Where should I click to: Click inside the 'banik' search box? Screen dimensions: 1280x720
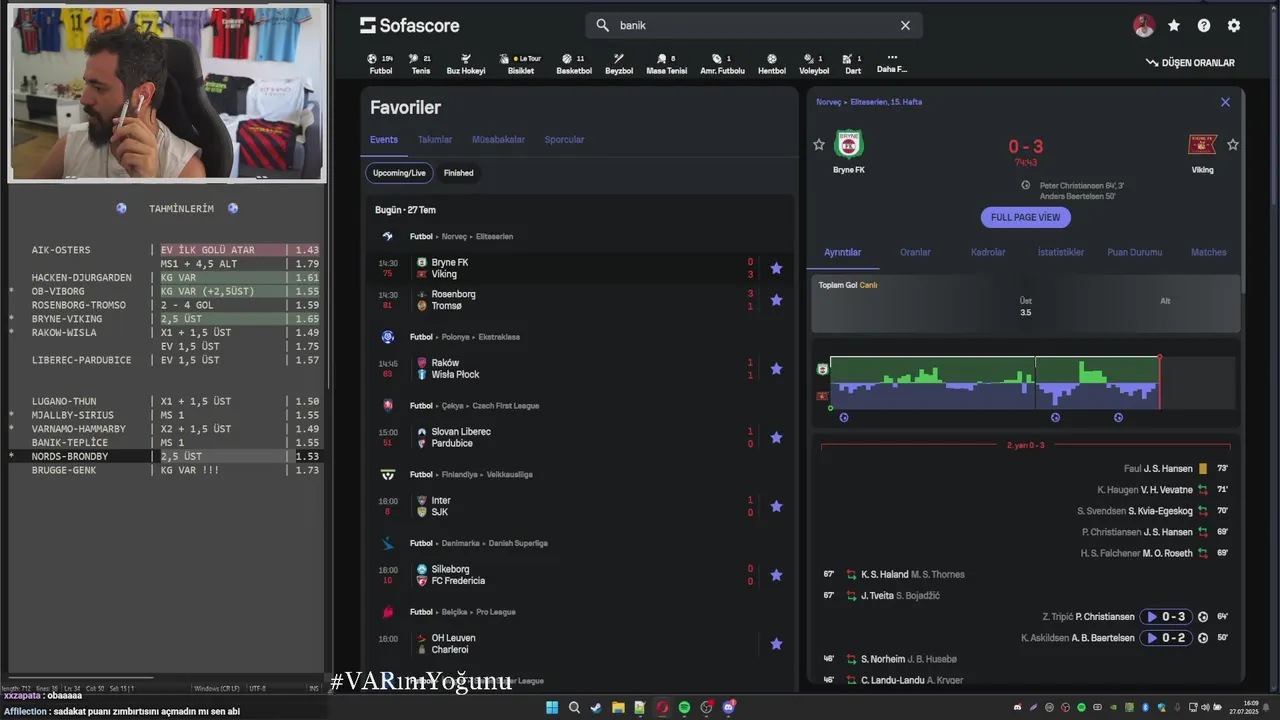pos(754,26)
